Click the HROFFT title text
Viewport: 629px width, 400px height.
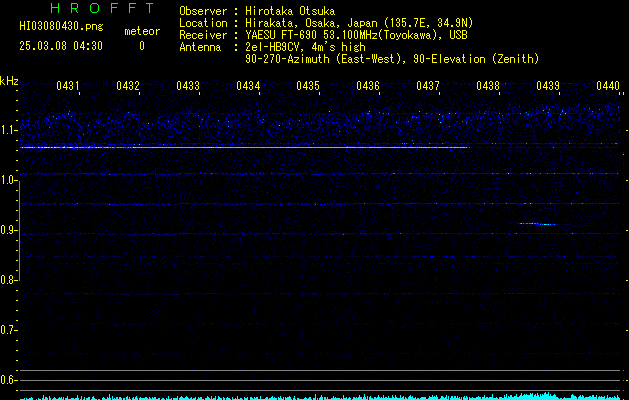[103, 8]
